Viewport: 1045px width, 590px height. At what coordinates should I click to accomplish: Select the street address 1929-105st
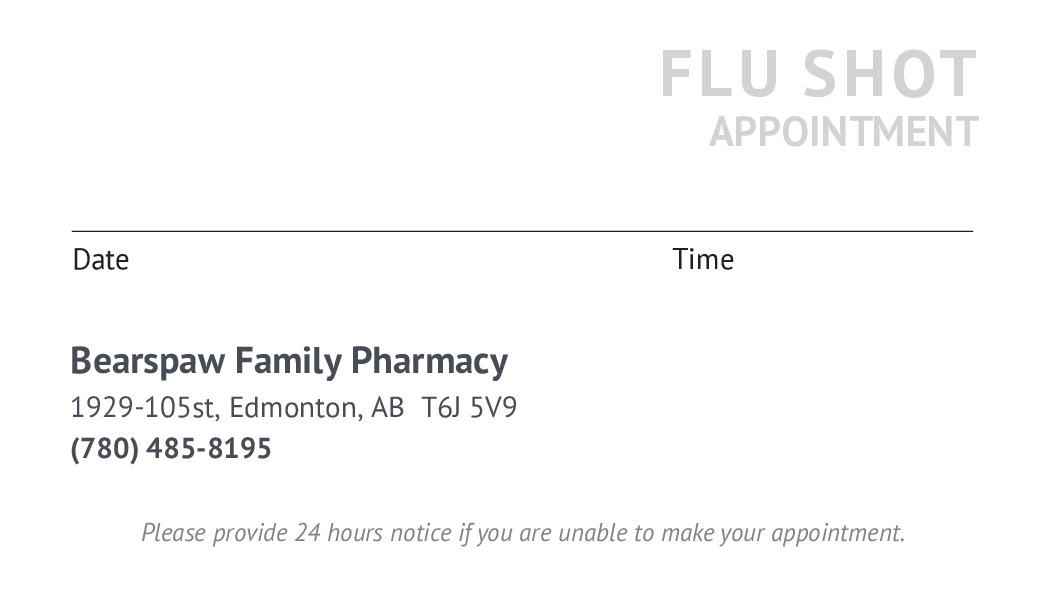[145, 408]
